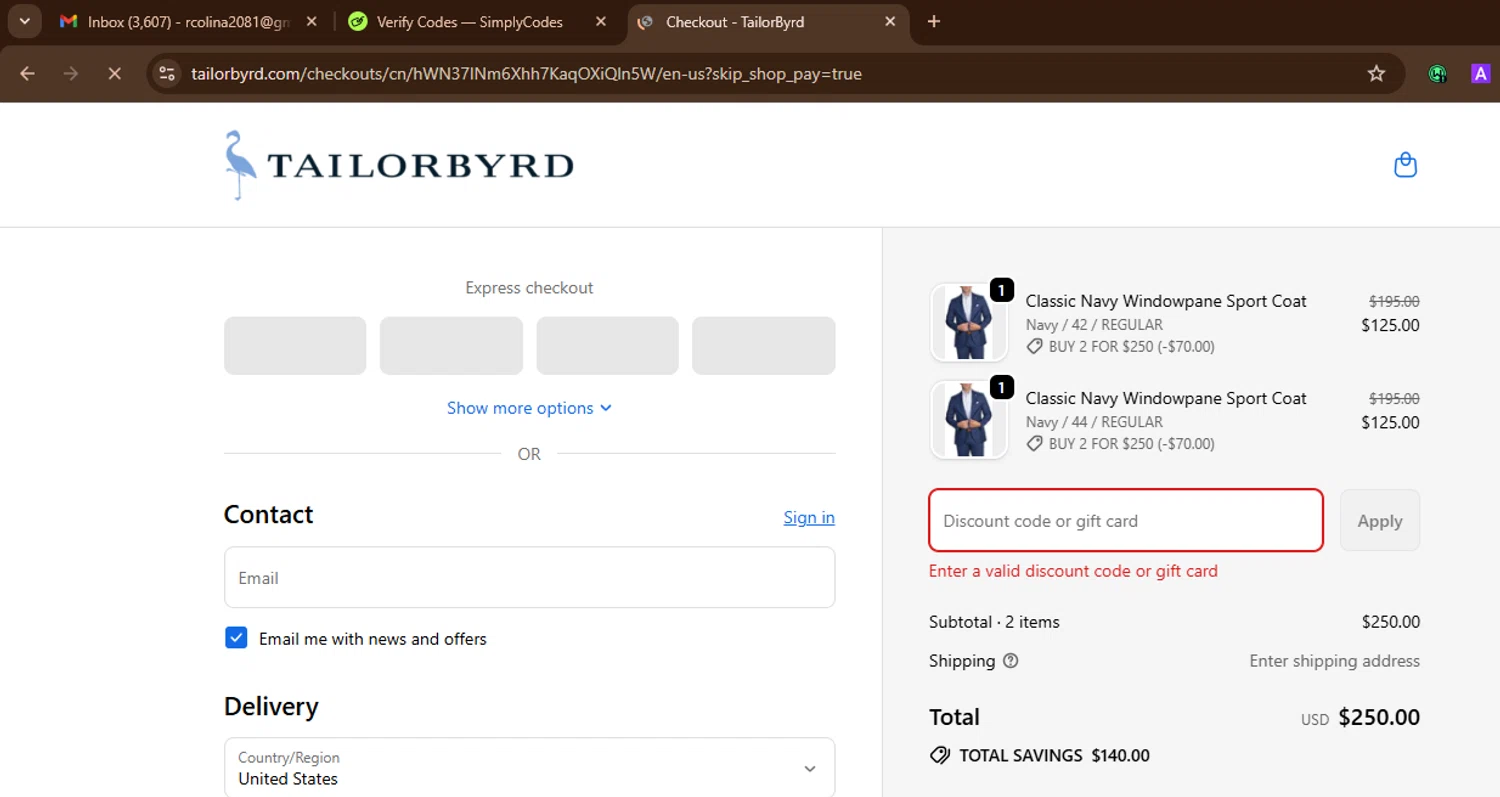Viewport: 1500px width, 797px height.
Task: Click the Navy / 44 / REGULAR text
Action: coord(1094,422)
